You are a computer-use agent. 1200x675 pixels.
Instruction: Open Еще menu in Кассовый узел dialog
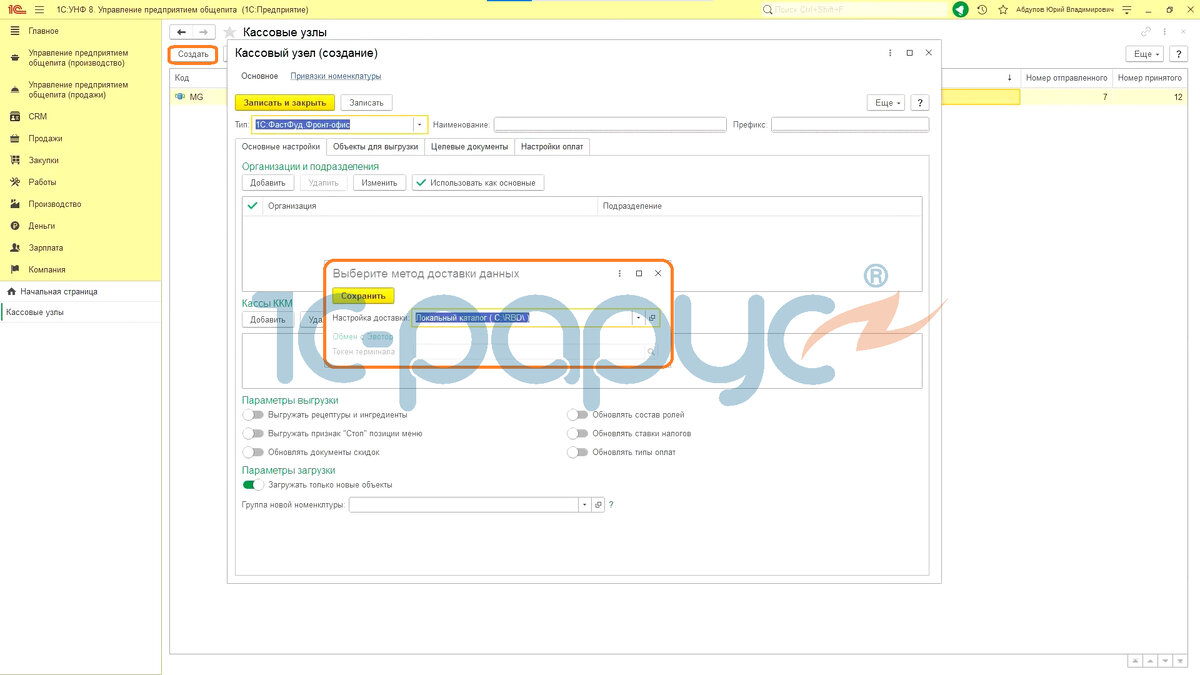coord(885,102)
